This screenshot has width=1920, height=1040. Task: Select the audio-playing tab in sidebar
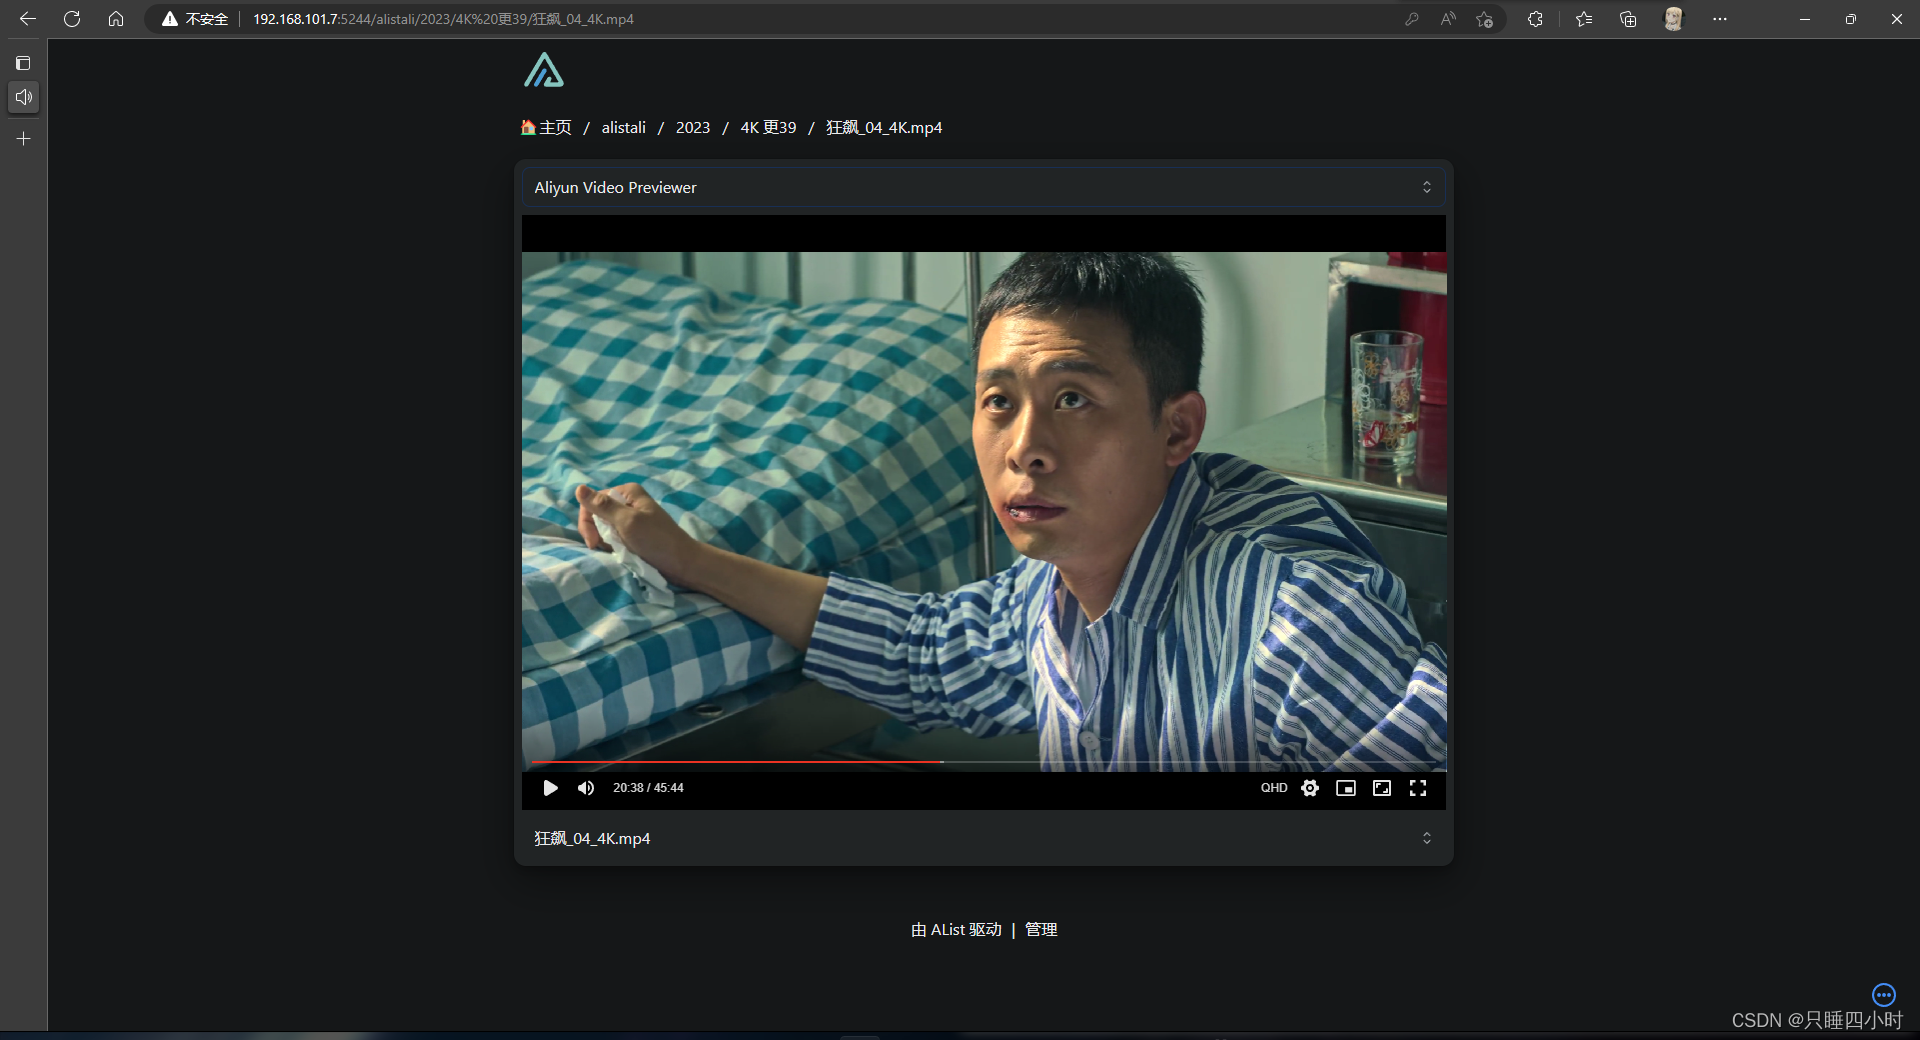[24, 97]
